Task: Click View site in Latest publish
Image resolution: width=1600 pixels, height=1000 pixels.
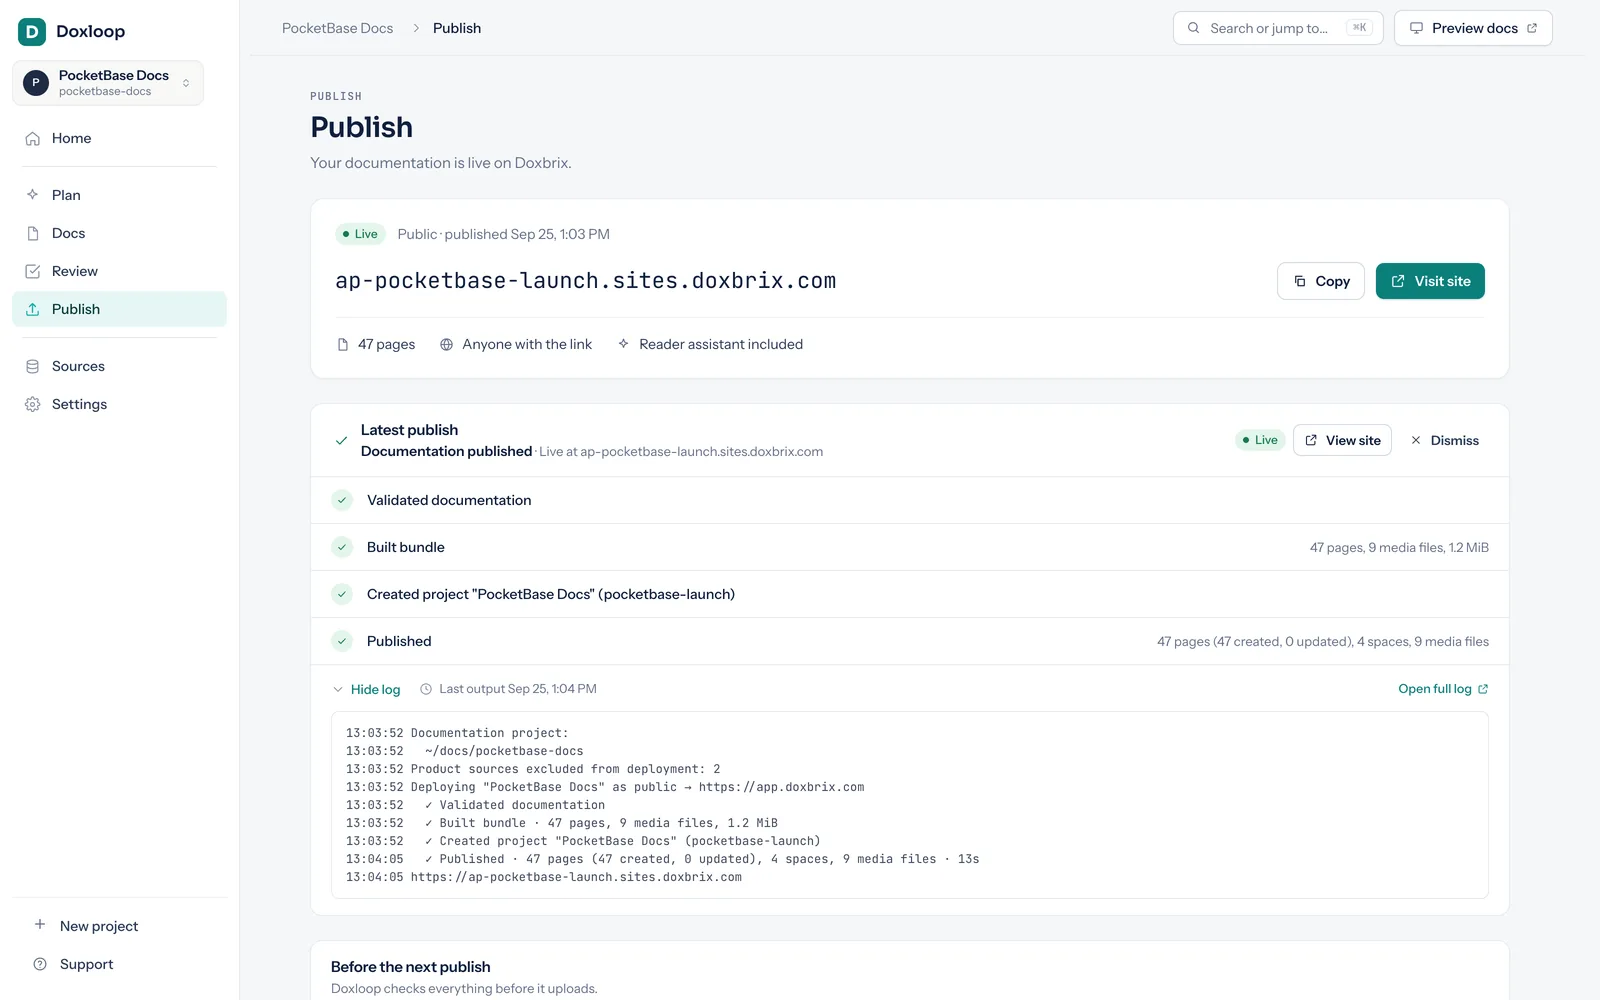Action: coord(1342,440)
